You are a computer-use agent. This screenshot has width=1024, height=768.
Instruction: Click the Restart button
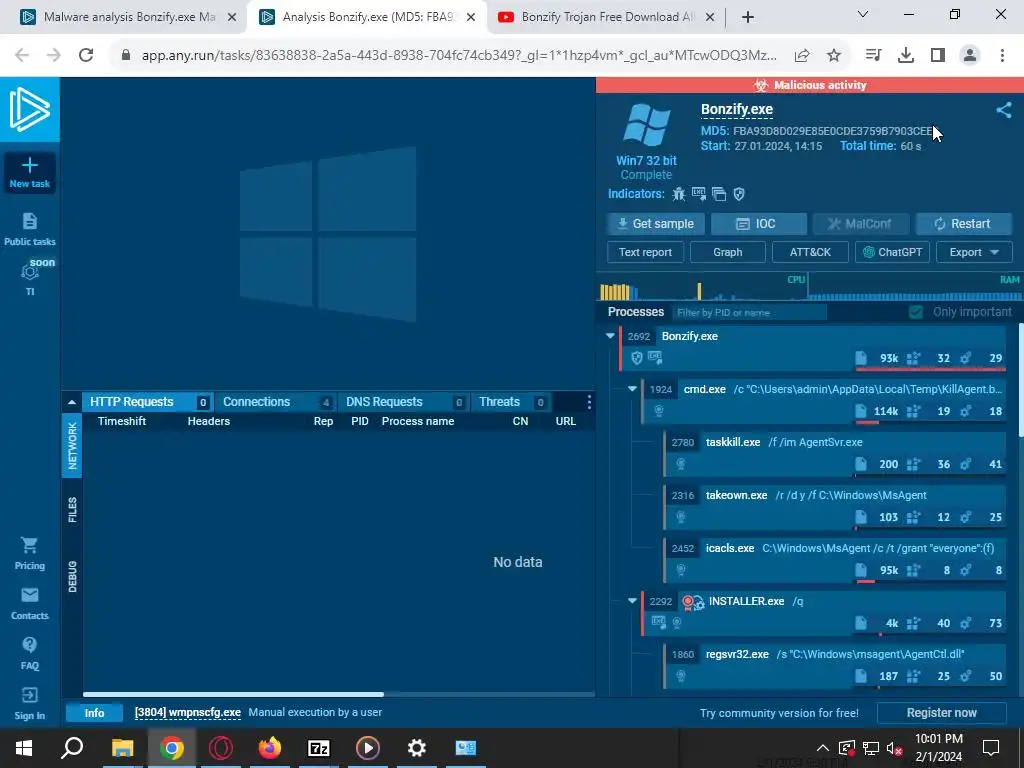[x=964, y=223]
